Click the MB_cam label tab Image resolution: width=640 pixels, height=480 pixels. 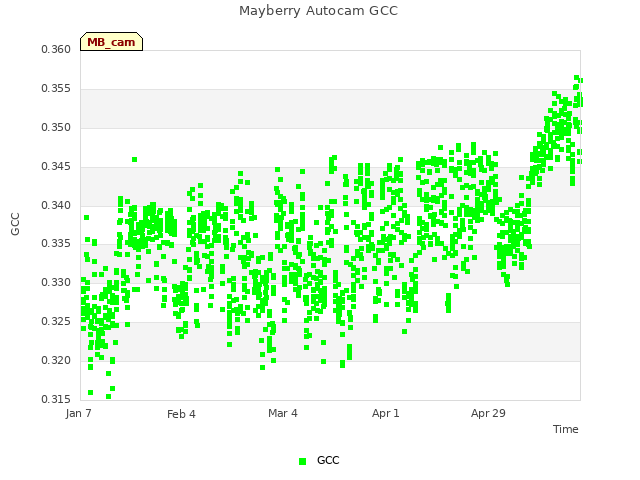point(111,42)
